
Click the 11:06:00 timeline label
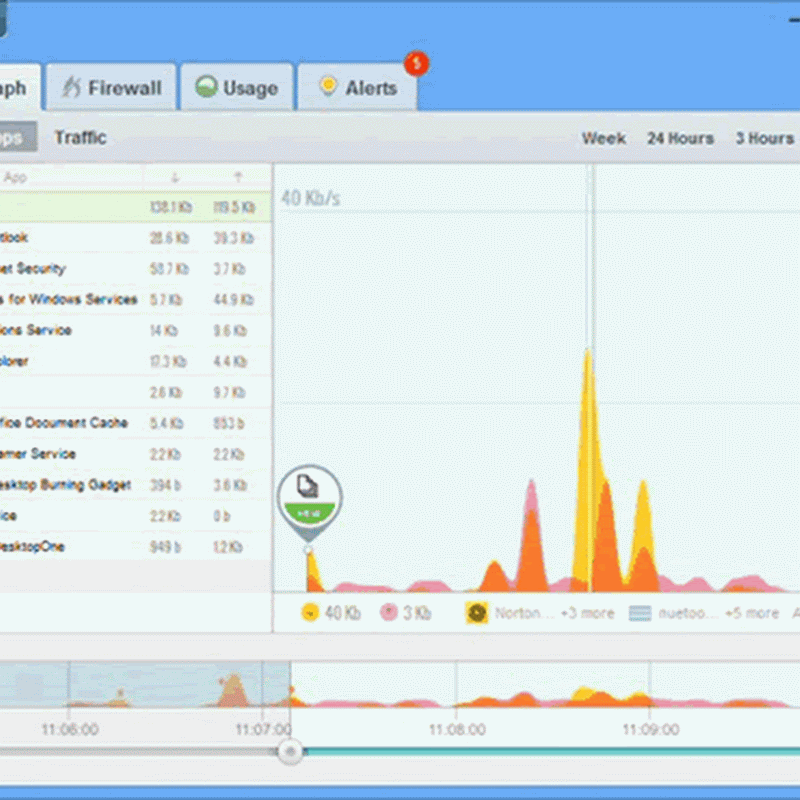(x=70, y=729)
